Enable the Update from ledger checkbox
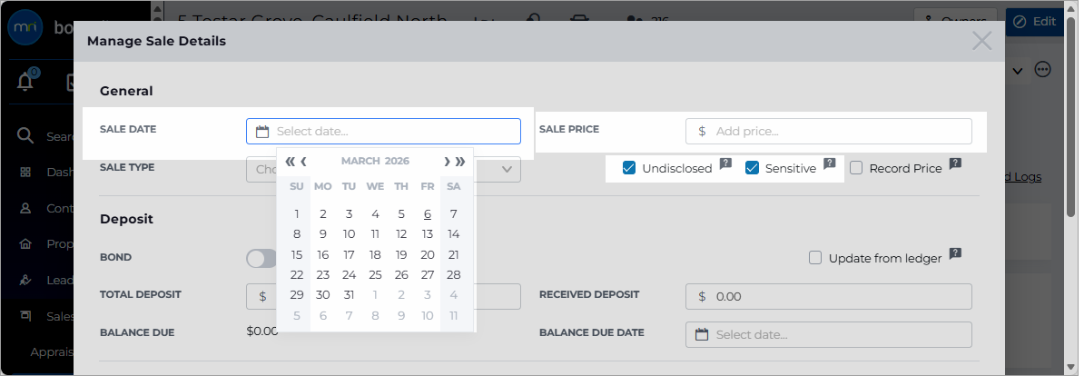The width and height of the screenshot is (1080, 376). point(816,258)
